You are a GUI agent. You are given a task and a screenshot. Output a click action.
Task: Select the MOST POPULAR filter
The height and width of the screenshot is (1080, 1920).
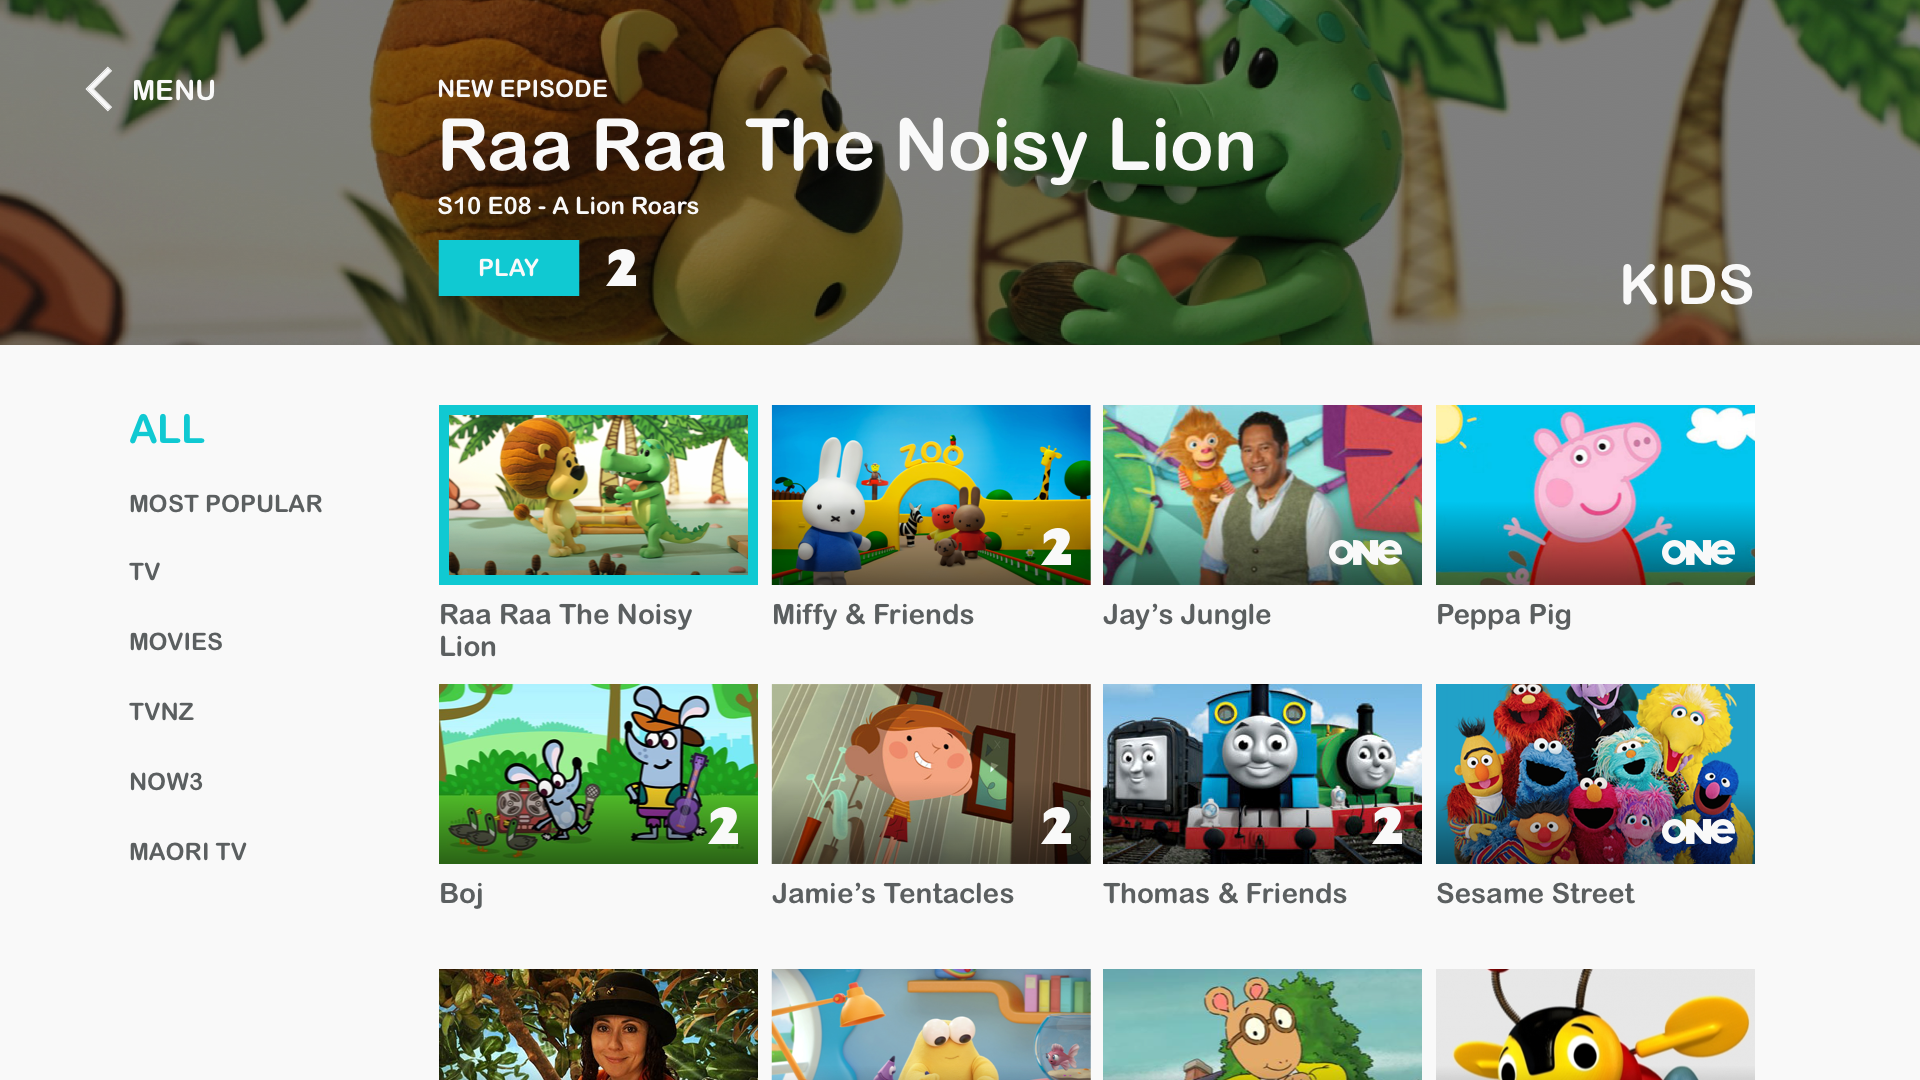226,504
